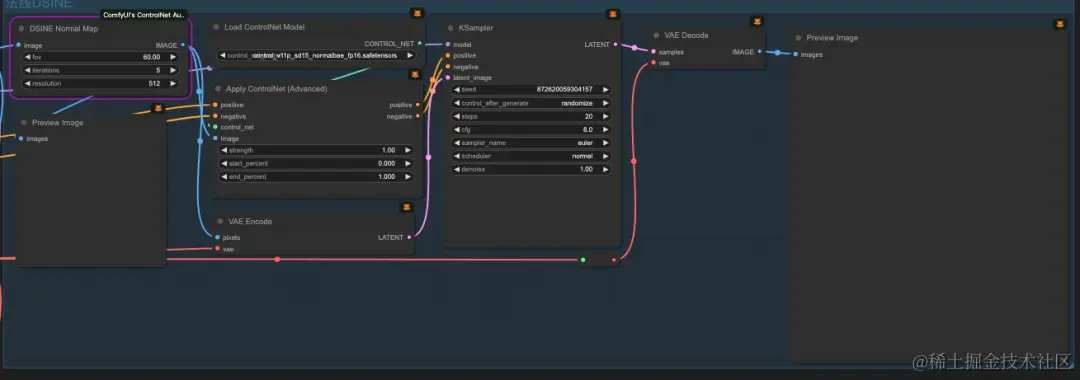Increase fov with its right arrow
The image size is (1080, 380).
pos(172,56)
